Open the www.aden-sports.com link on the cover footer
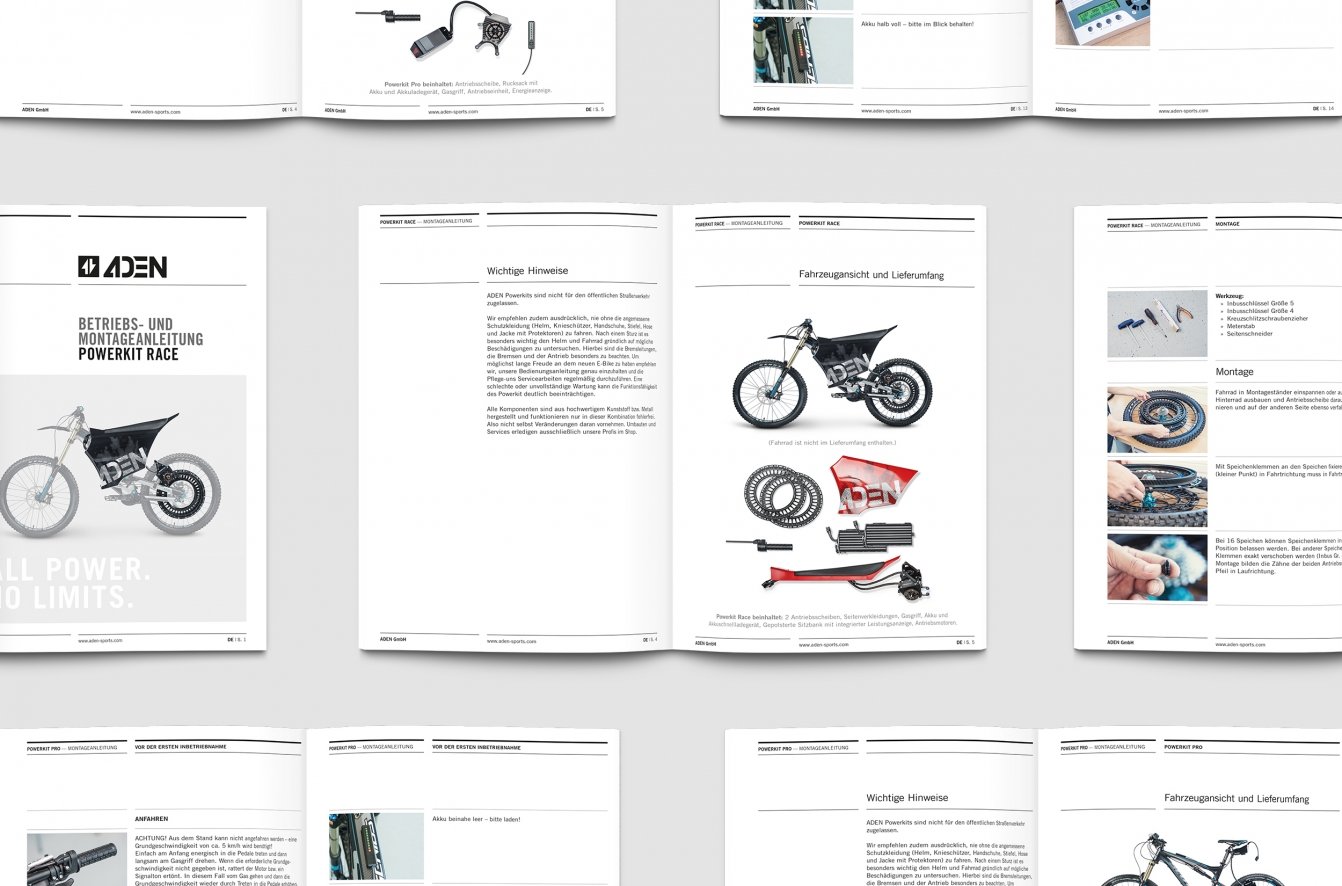1342x886 pixels. pos(100,640)
